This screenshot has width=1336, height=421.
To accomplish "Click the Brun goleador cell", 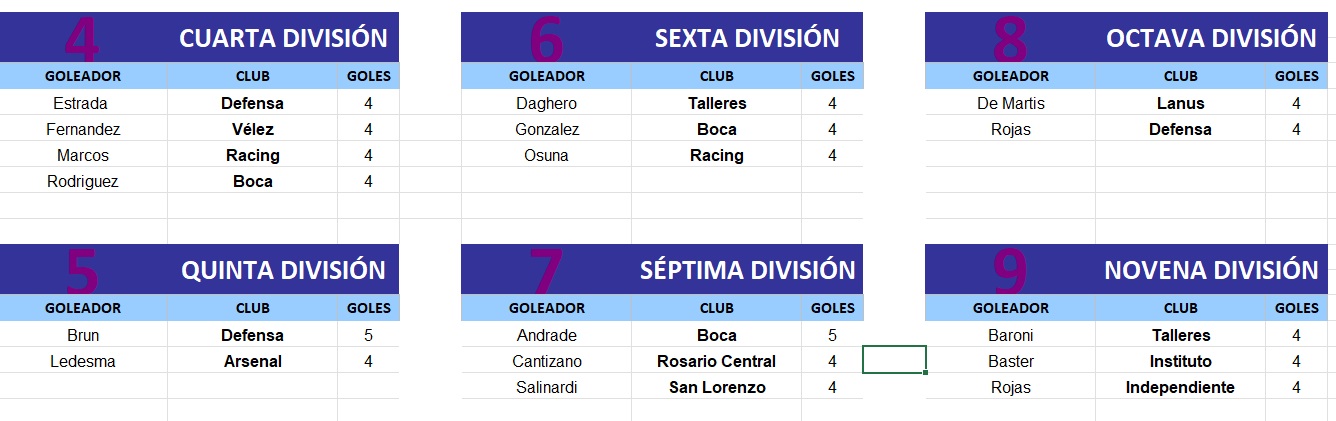I will (x=84, y=335).
